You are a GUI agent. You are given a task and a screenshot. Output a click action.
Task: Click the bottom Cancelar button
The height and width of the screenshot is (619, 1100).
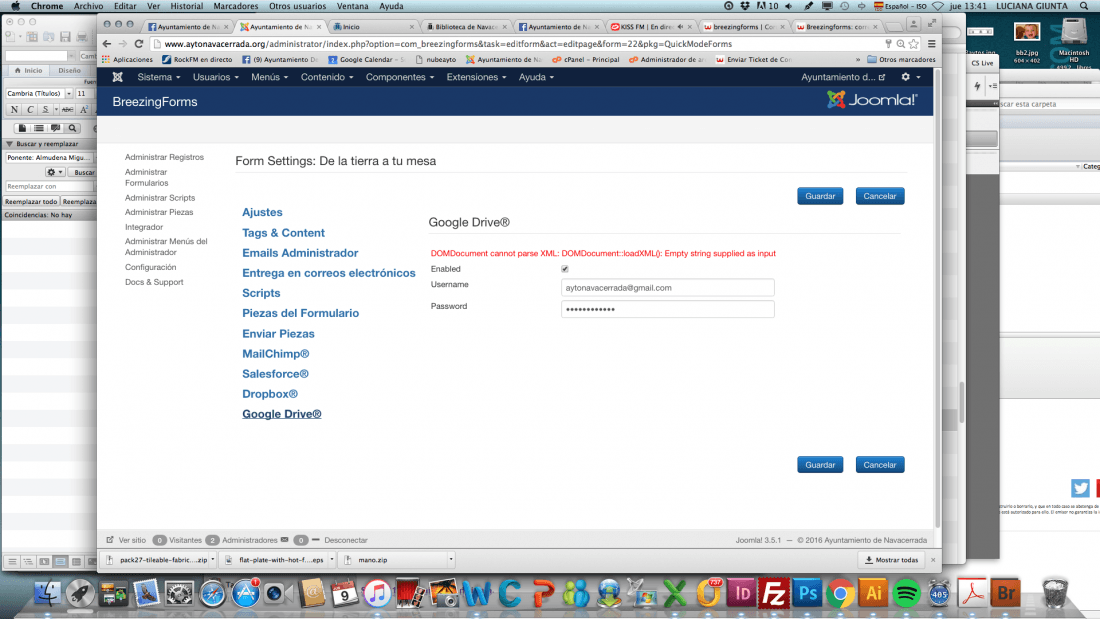[x=880, y=465]
